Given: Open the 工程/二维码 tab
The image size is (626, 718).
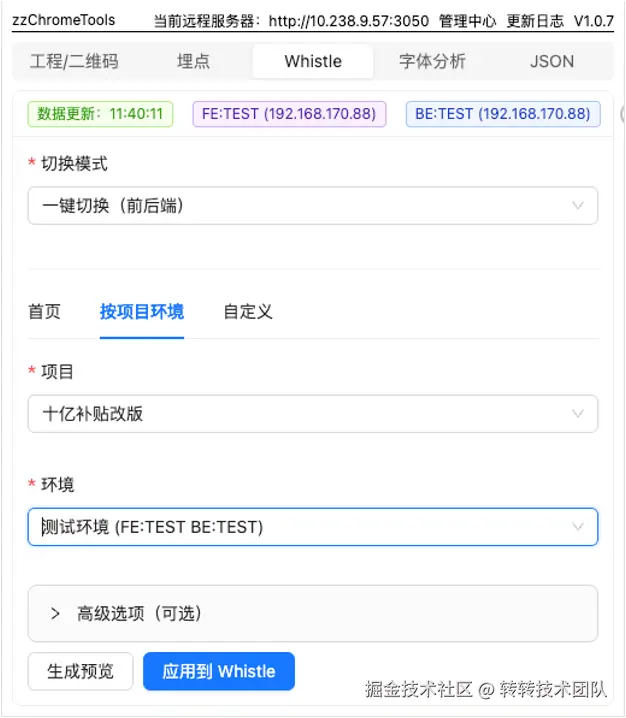Looking at the screenshot, I should pos(76,61).
